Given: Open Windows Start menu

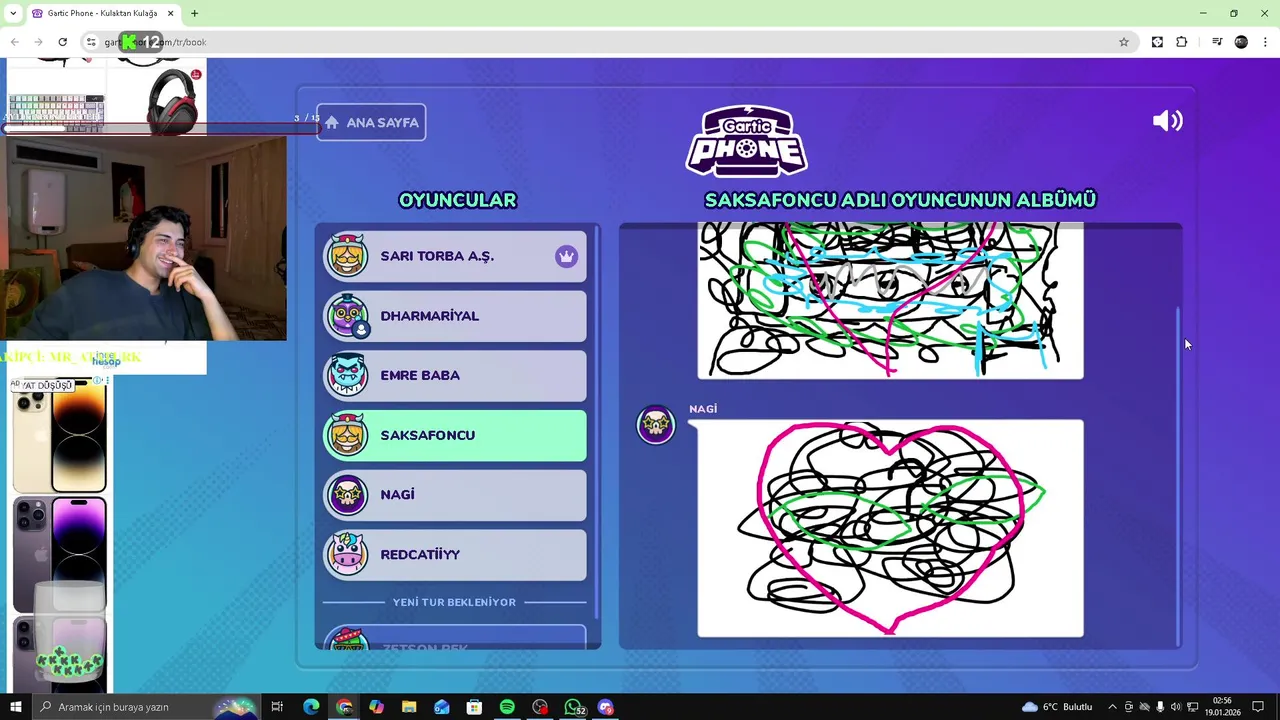Looking at the screenshot, I should (15, 707).
